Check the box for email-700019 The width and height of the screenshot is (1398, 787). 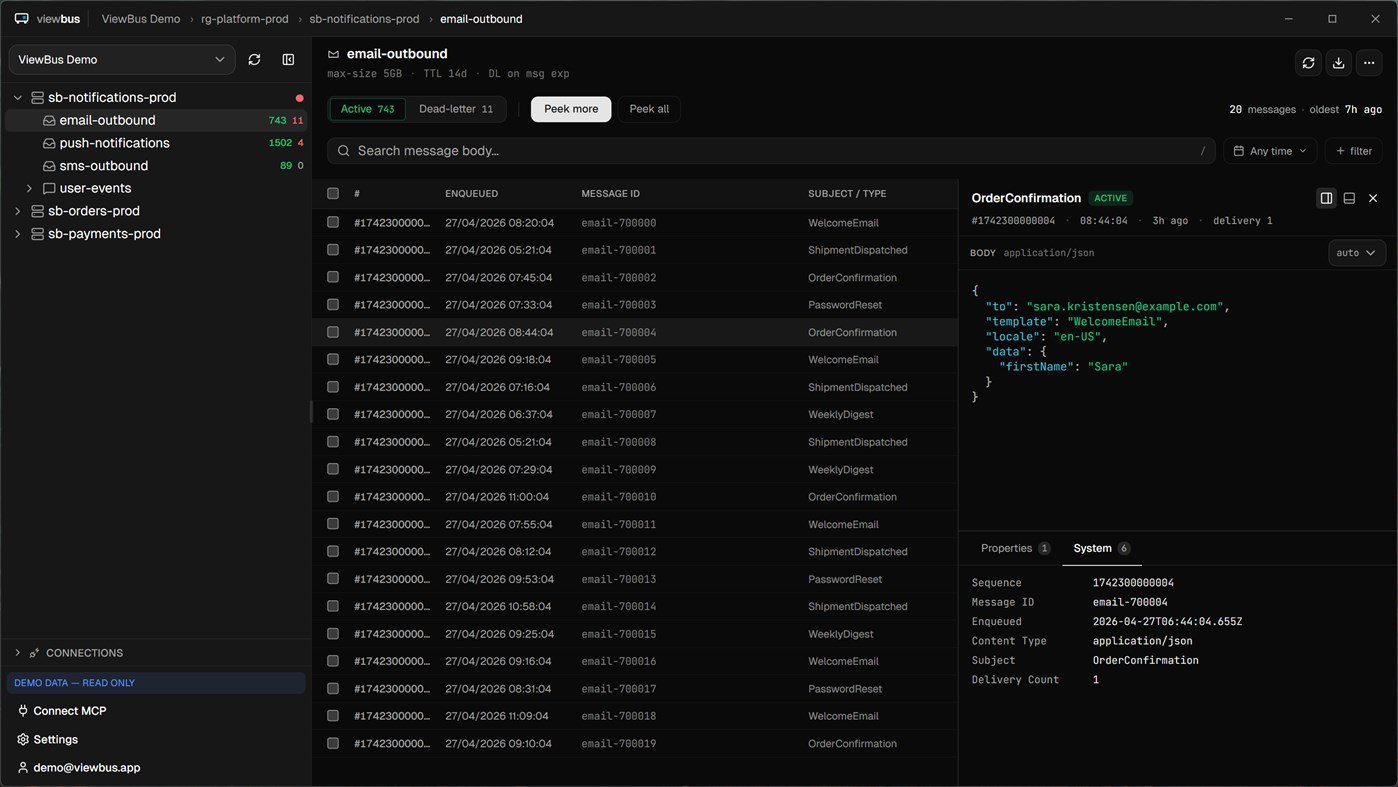tap(333, 743)
